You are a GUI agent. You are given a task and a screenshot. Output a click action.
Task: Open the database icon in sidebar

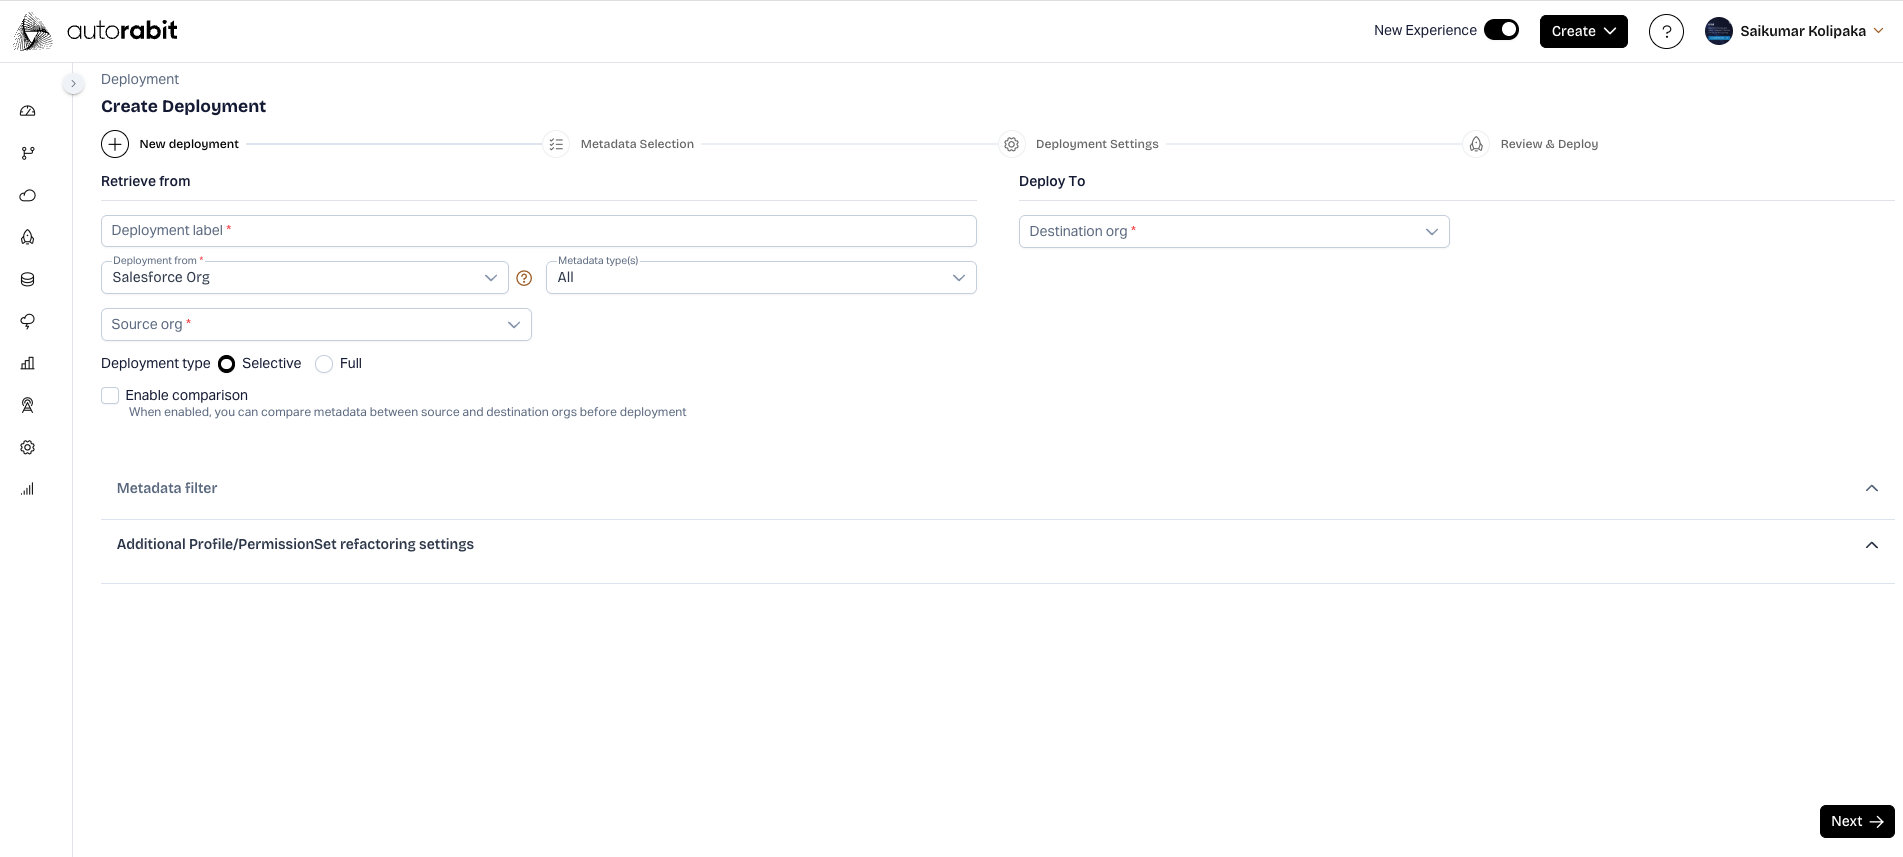[x=28, y=279]
